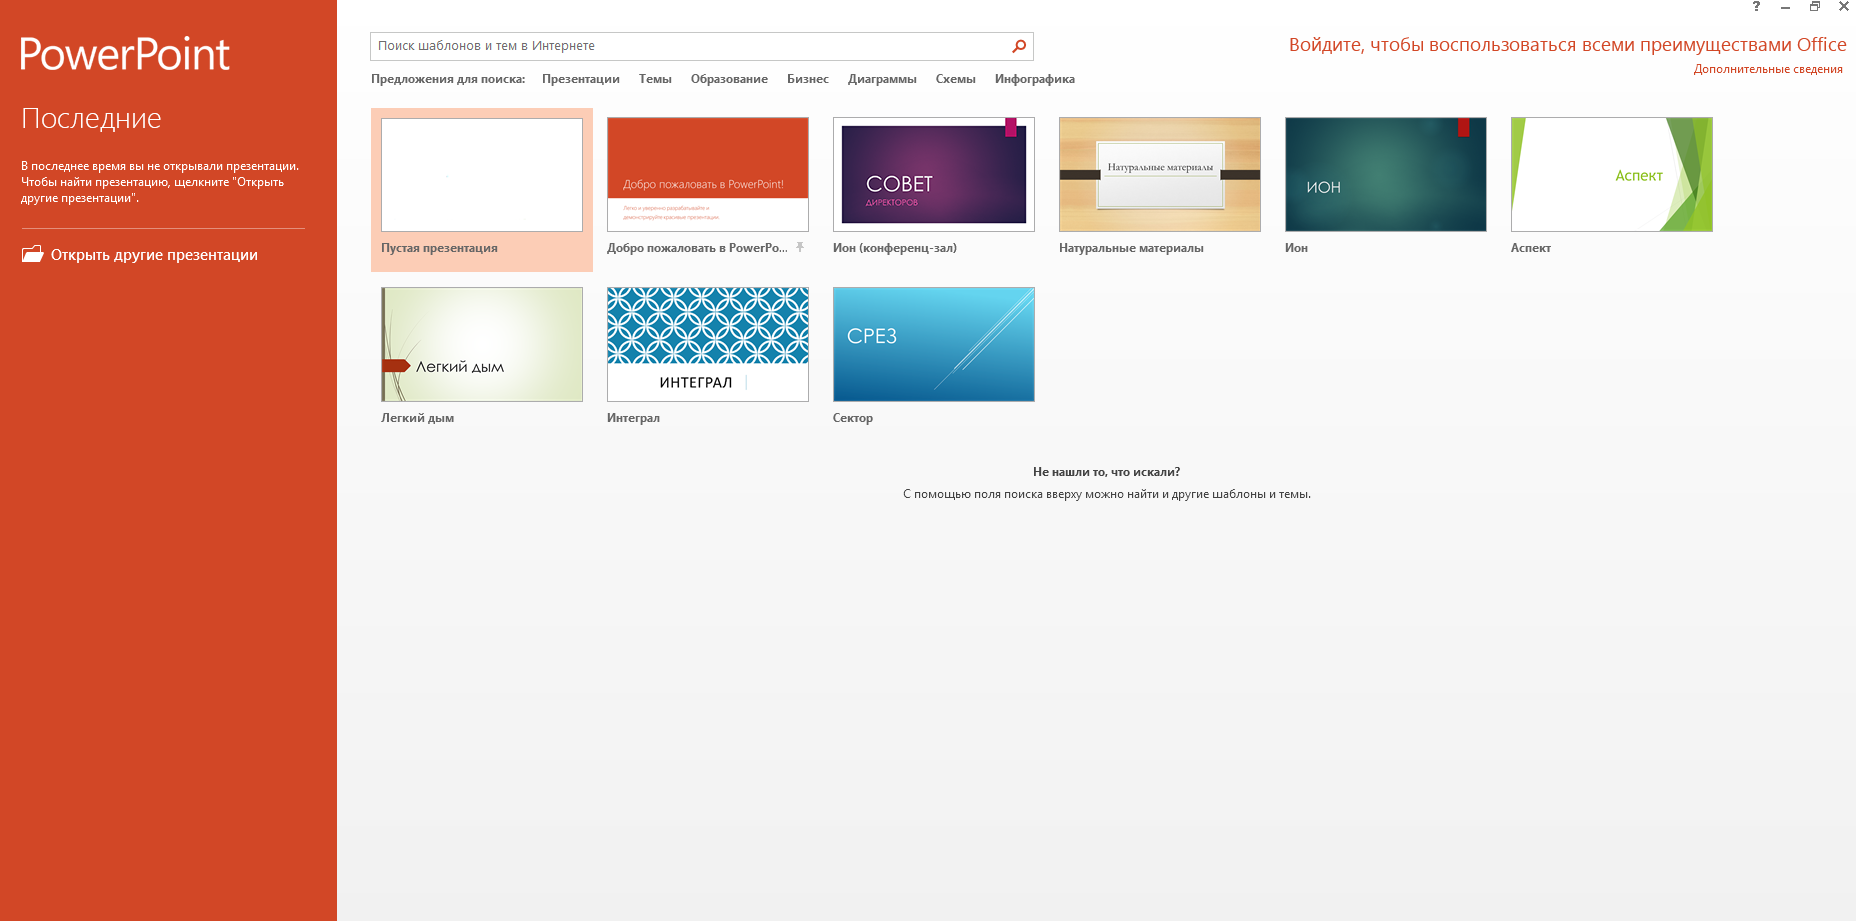The image size is (1856, 921).
Task: Click the 'Интеграл' caption text
Action: point(633,418)
